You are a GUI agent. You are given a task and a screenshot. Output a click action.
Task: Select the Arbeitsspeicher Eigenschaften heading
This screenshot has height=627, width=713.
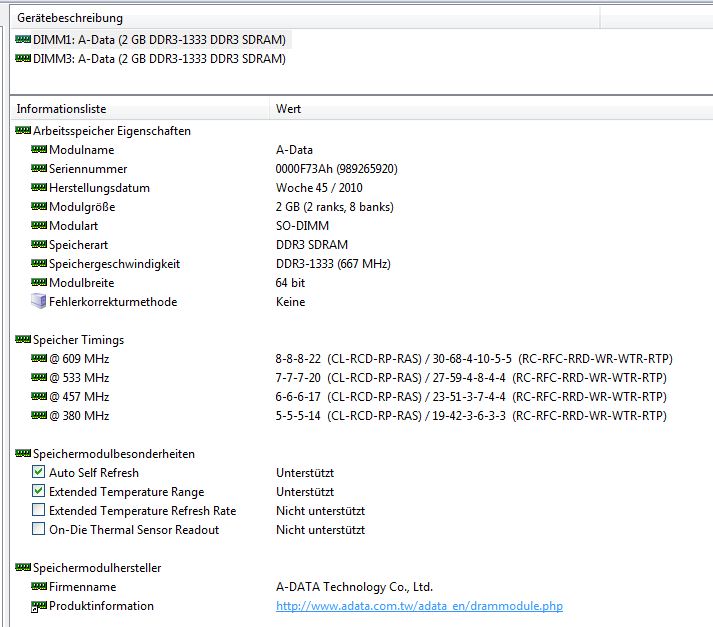(112, 131)
